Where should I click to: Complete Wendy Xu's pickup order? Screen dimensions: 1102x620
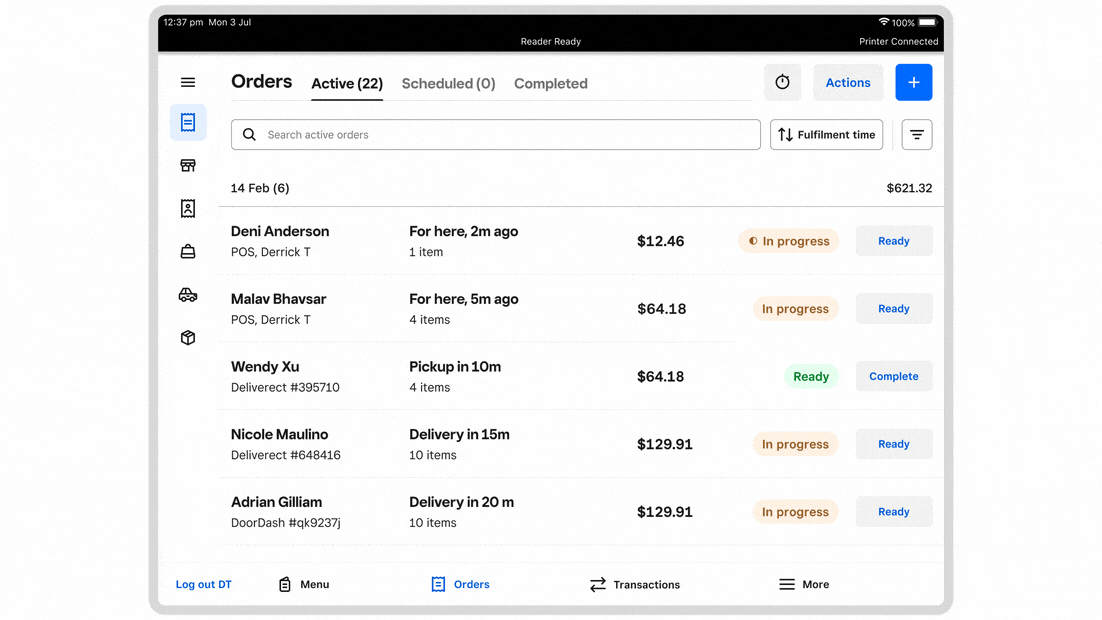[893, 377]
